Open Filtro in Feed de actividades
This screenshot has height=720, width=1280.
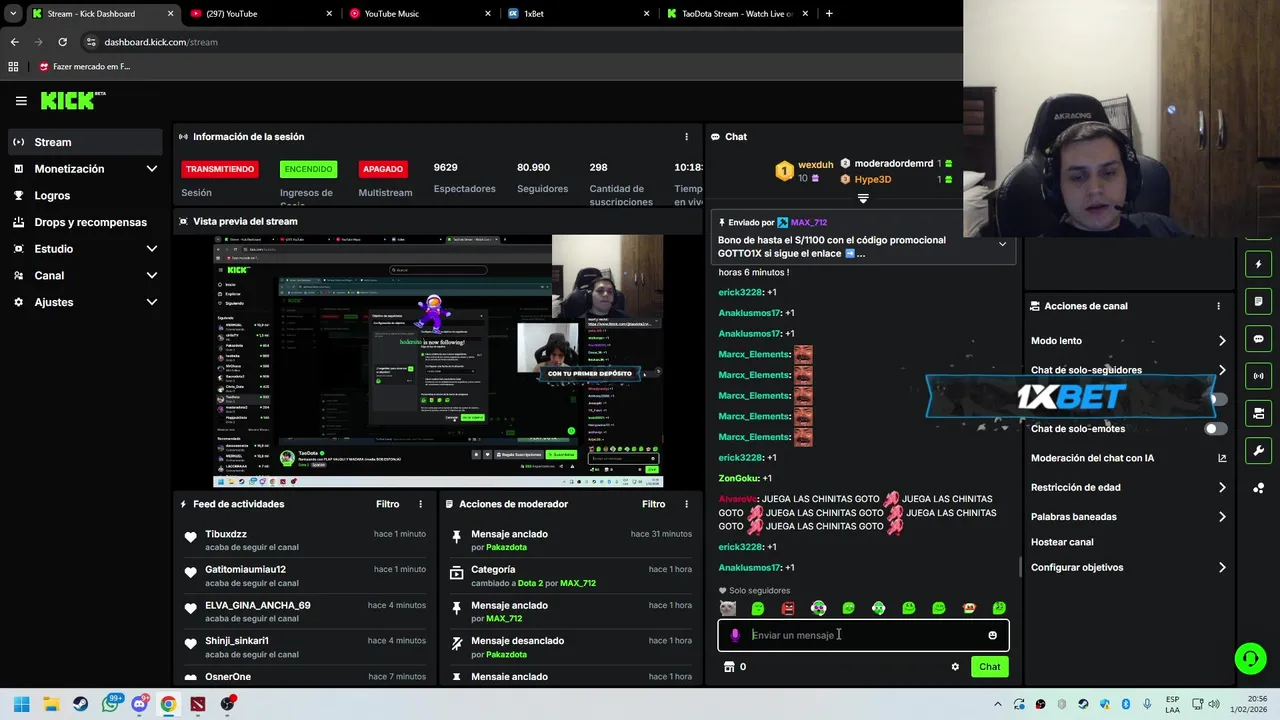[387, 504]
